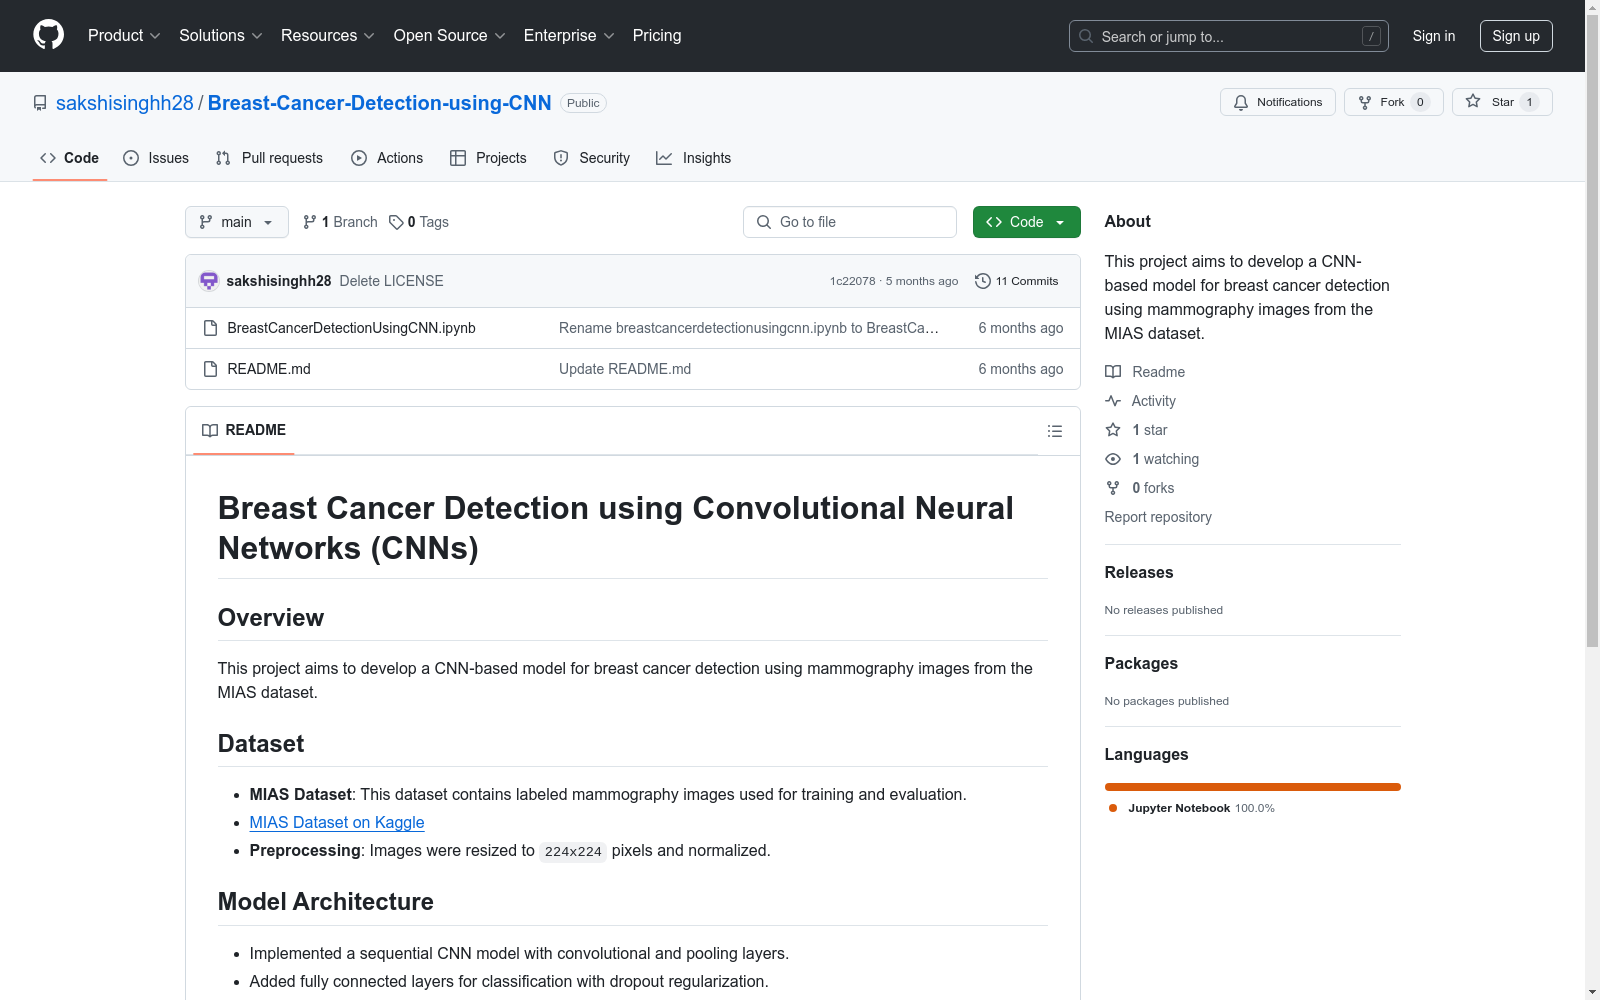Switch to the Issues tab
Screen dimensions: 1600x1000
pos(156,158)
